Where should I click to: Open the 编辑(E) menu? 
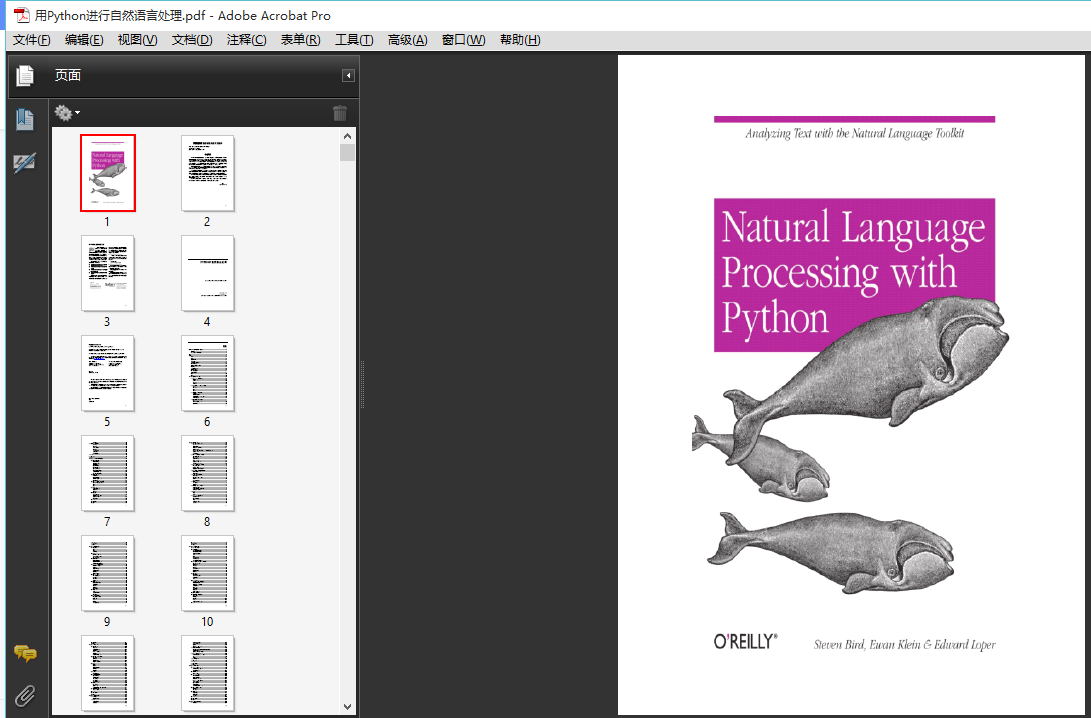coord(84,40)
